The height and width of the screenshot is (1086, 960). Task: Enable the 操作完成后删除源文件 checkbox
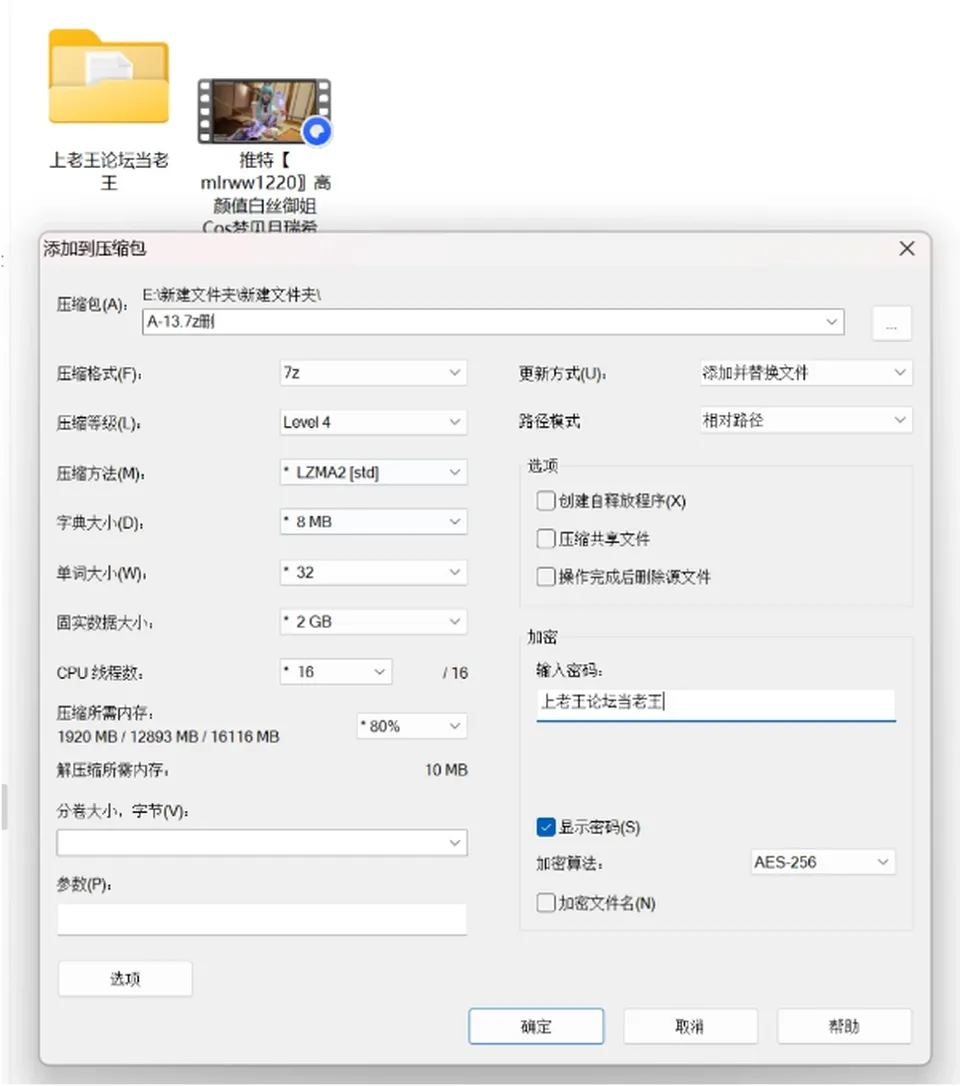546,576
